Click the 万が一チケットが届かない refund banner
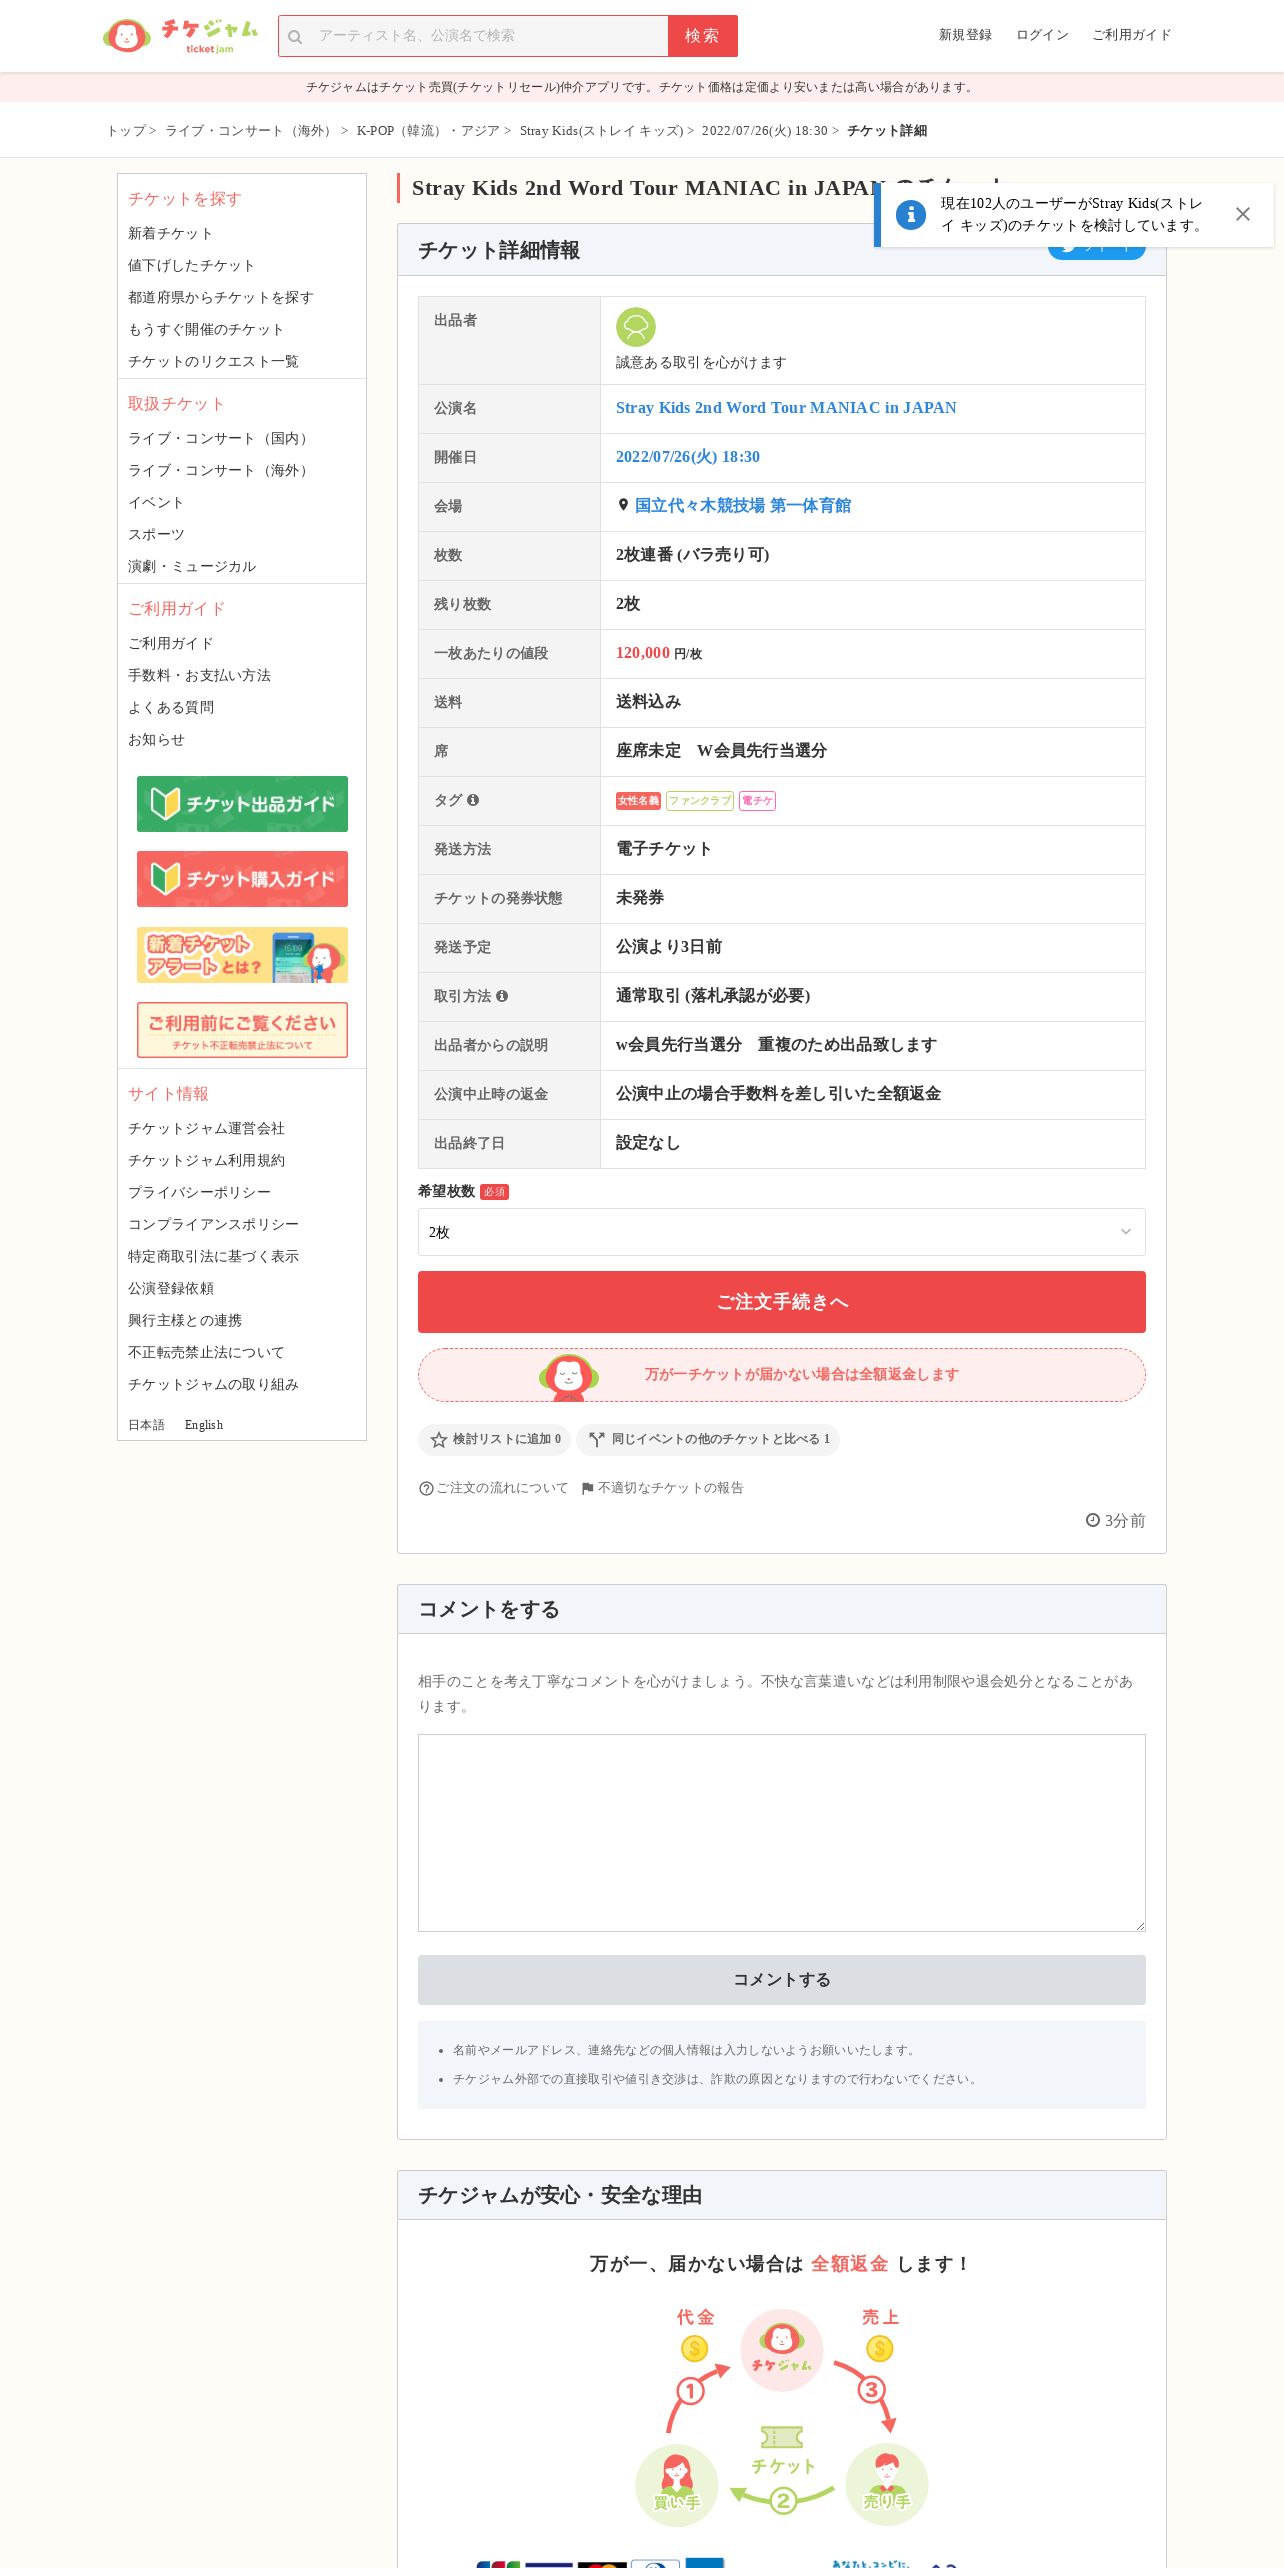 pos(782,1375)
